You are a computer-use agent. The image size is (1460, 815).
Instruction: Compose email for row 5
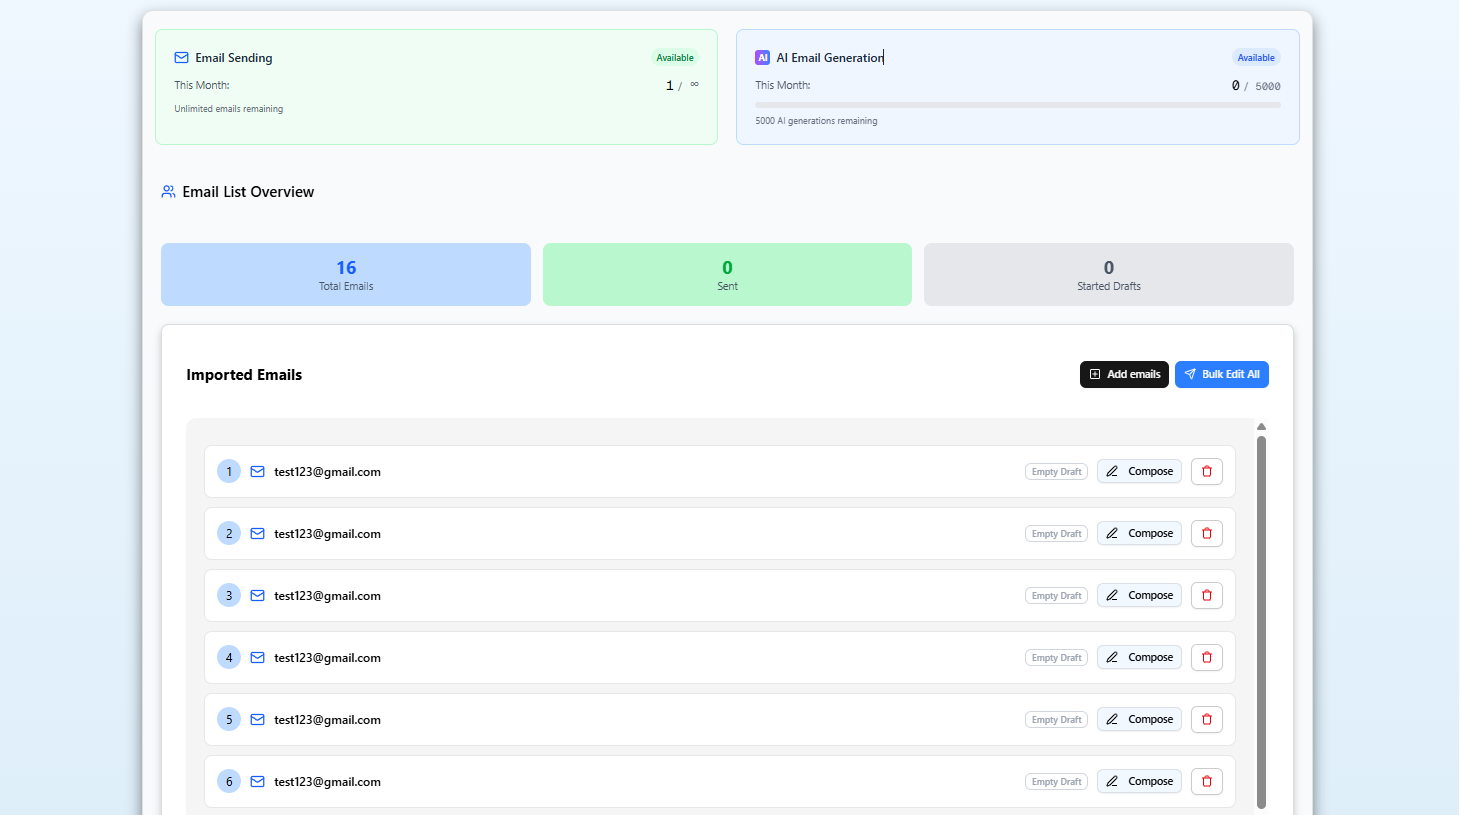click(x=1139, y=719)
